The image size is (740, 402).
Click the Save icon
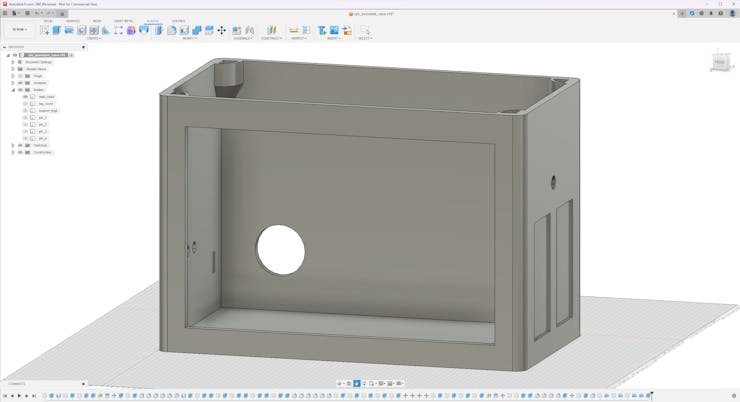tap(27, 13)
